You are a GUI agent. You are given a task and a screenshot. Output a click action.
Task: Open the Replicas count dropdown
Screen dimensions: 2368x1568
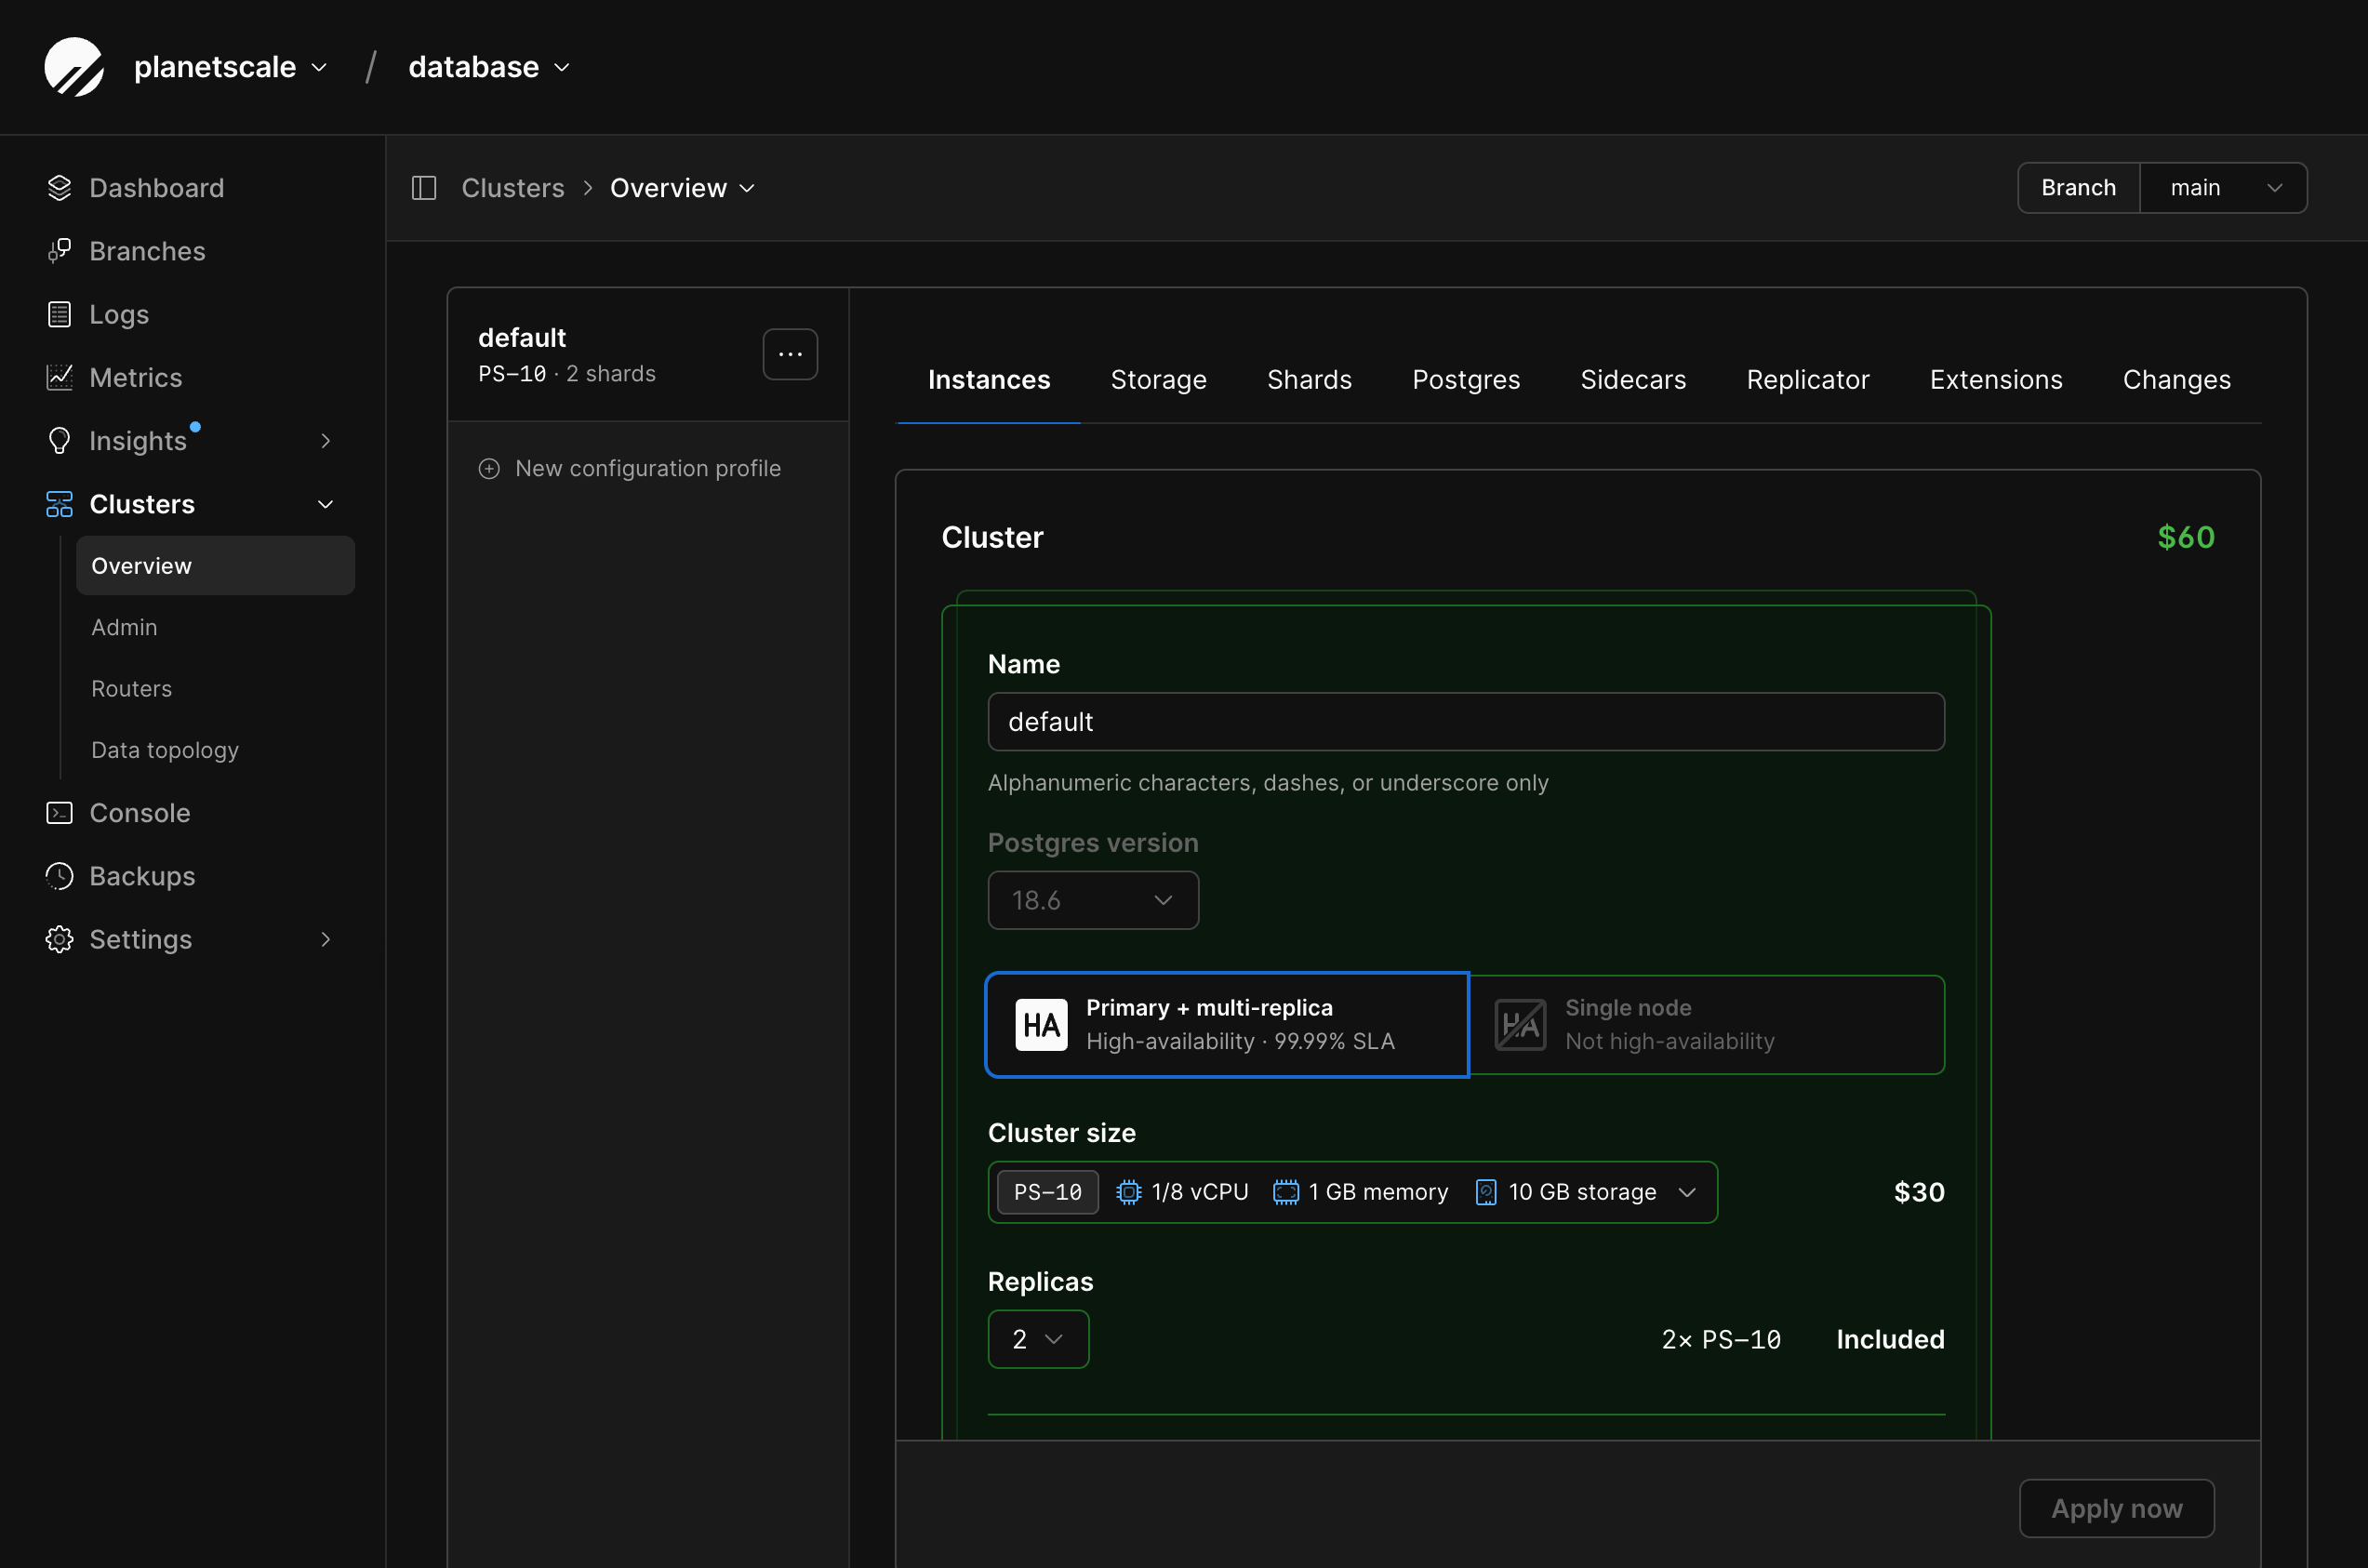[x=1038, y=1339]
